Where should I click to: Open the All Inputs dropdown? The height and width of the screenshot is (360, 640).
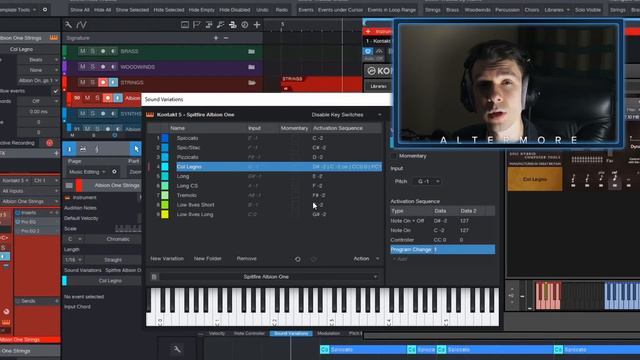[x=29, y=191]
